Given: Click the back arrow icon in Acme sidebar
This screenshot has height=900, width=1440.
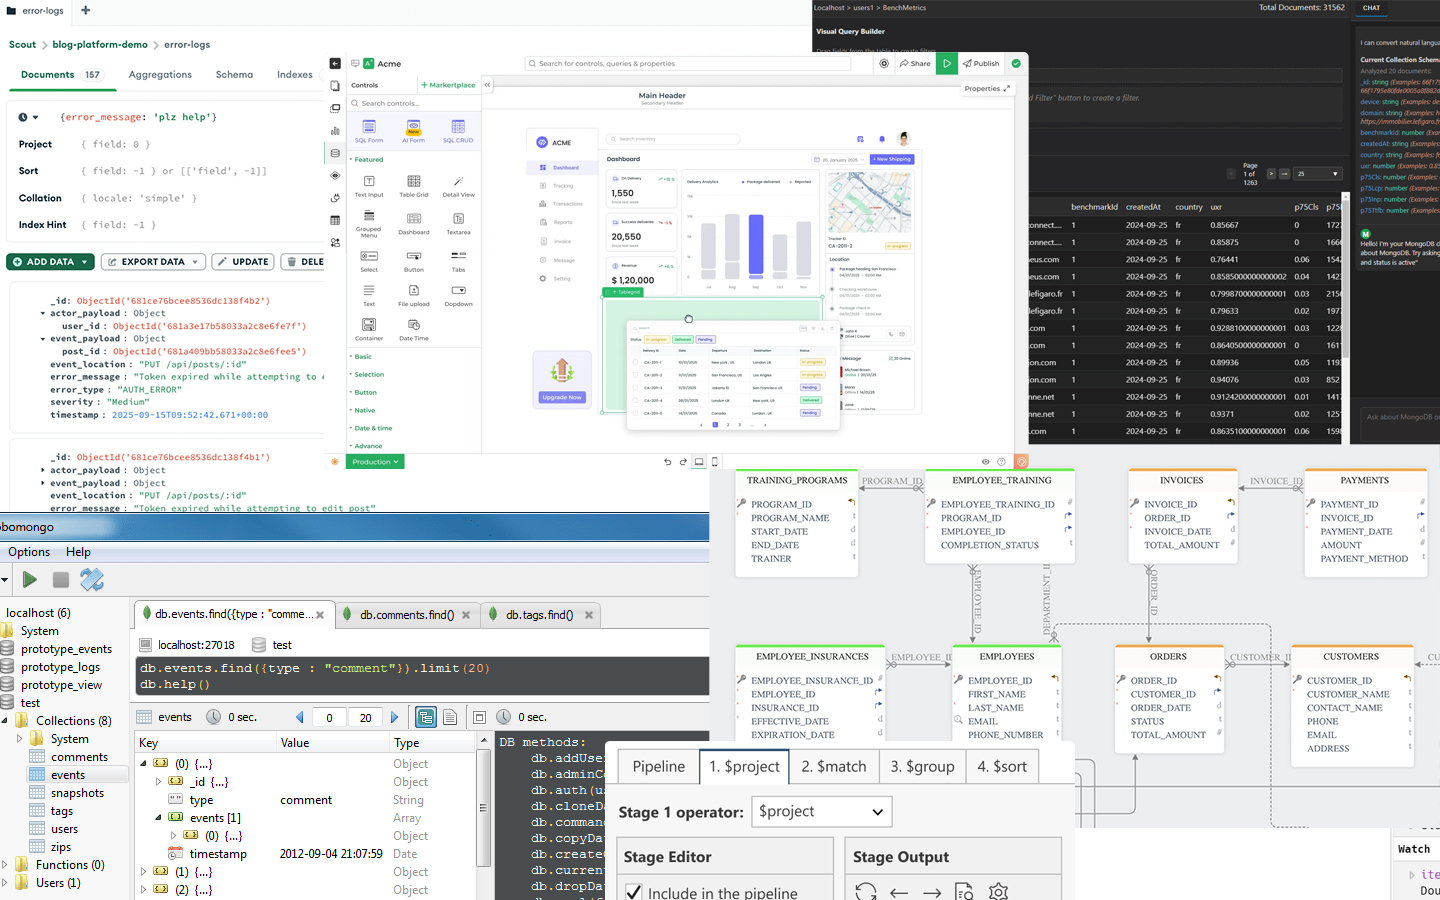Looking at the screenshot, I should click(x=335, y=63).
